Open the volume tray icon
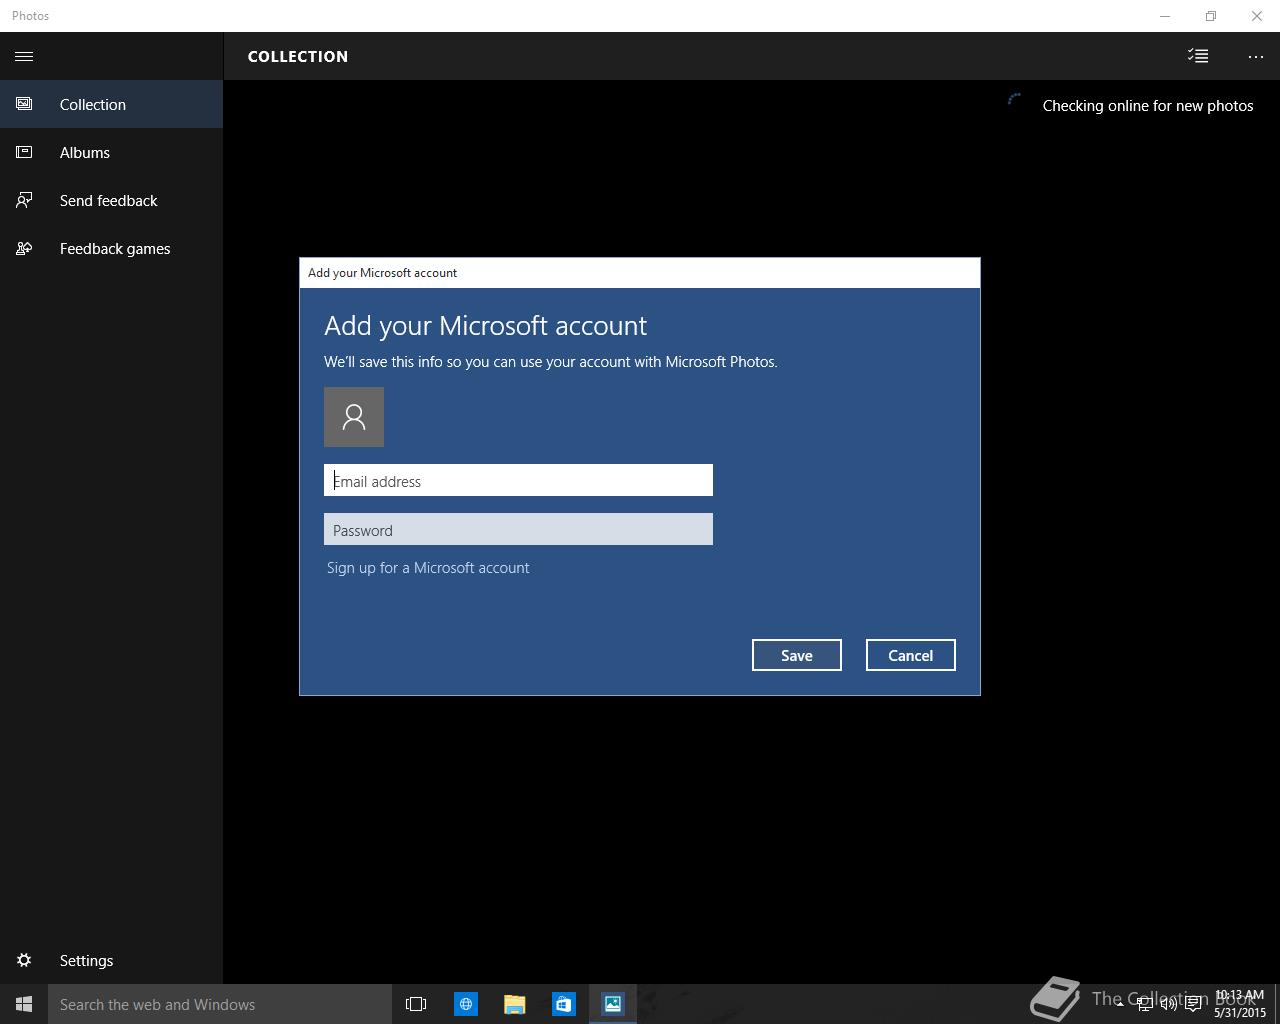This screenshot has height=1024, width=1280. [1169, 1004]
